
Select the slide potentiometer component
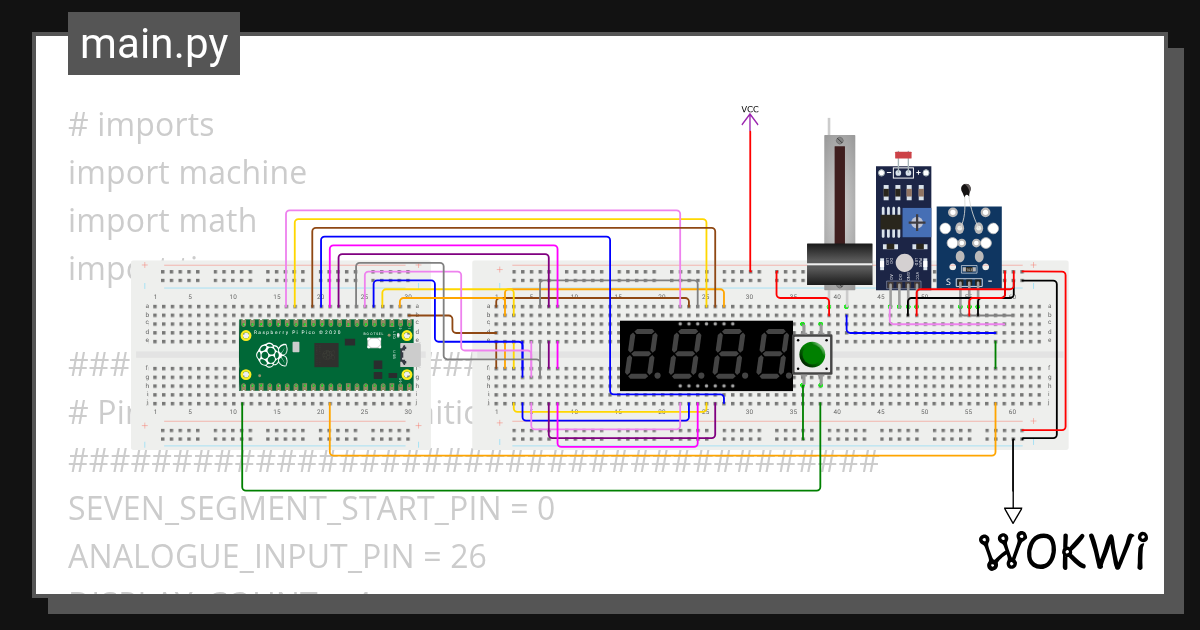click(x=840, y=200)
